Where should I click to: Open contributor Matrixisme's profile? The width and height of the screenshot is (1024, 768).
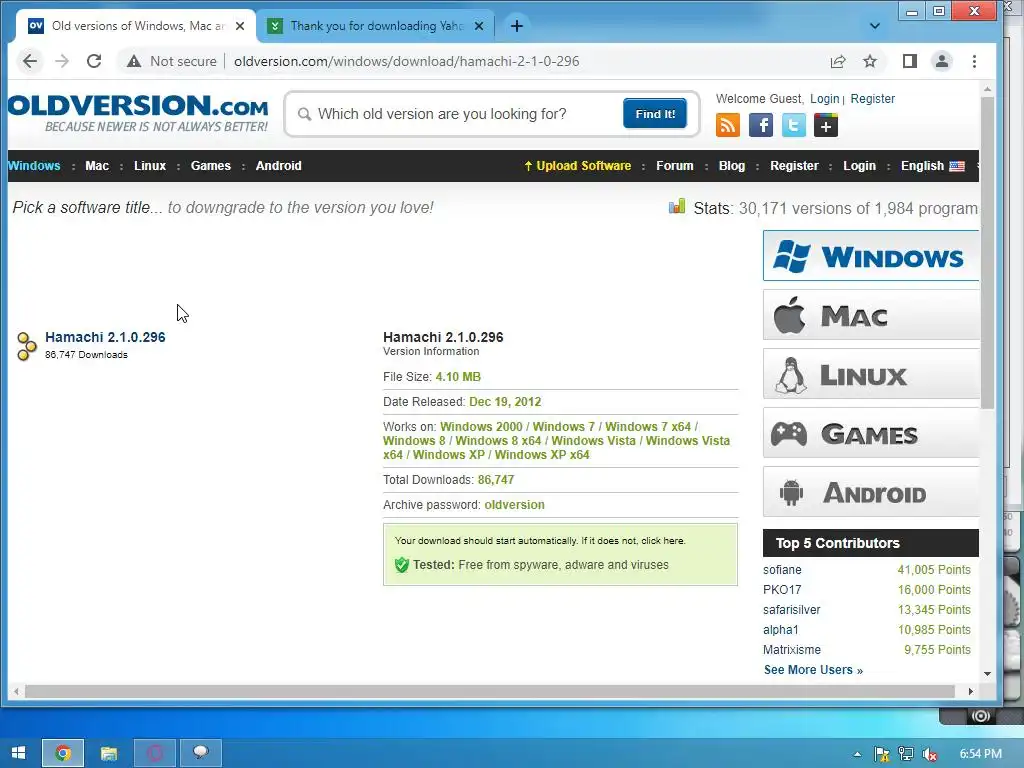pos(792,650)
